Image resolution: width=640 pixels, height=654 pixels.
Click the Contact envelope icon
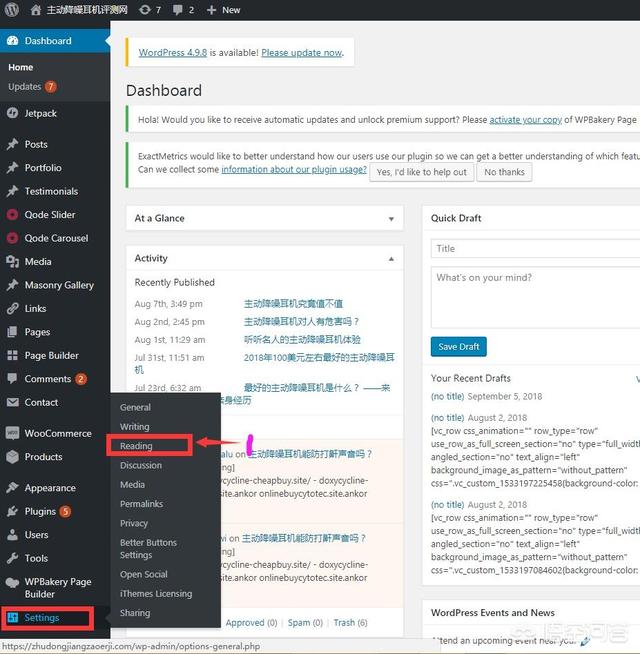click(13, 402)
